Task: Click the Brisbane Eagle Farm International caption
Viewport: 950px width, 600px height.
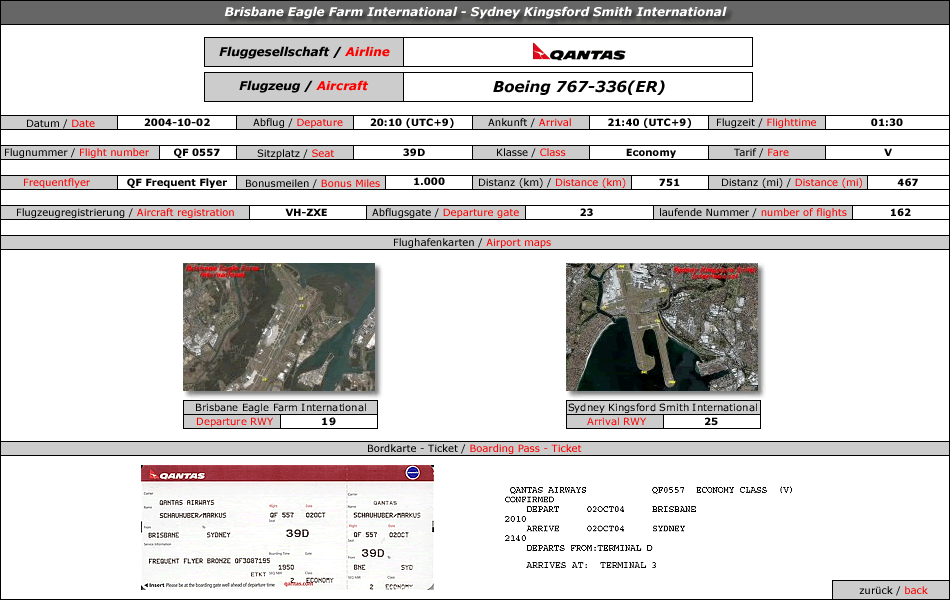Action: click(281, 407)
